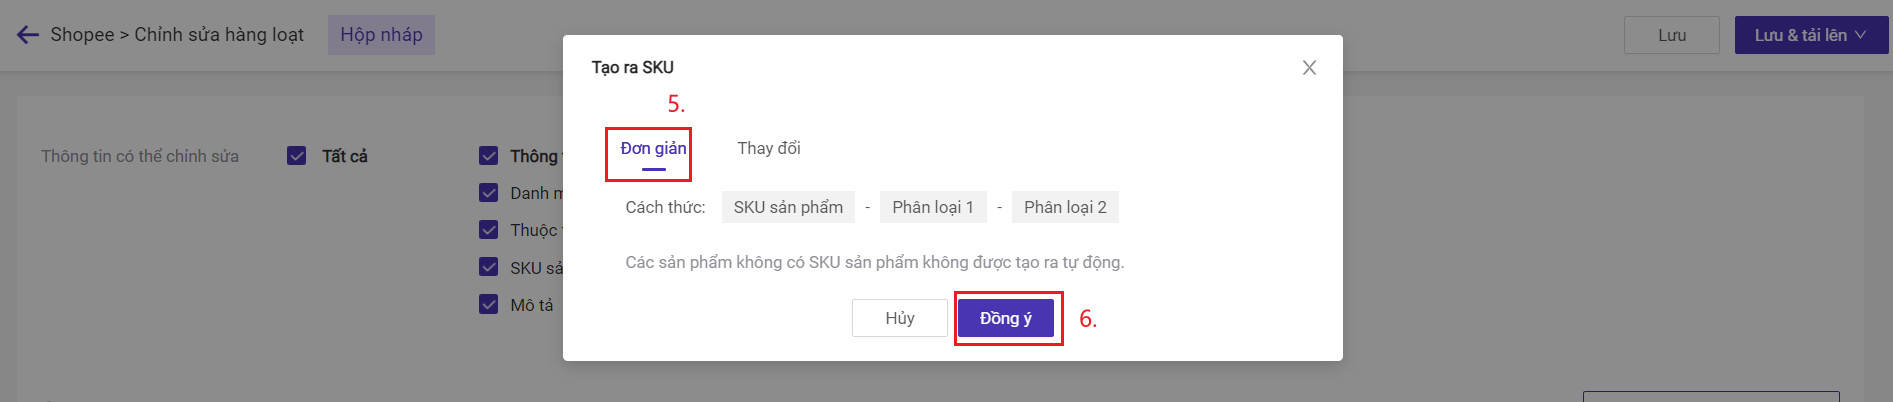Click the Hủy button
This screenshot has width=1893, height=402.
pyautogui.click(x=899, y=318)
